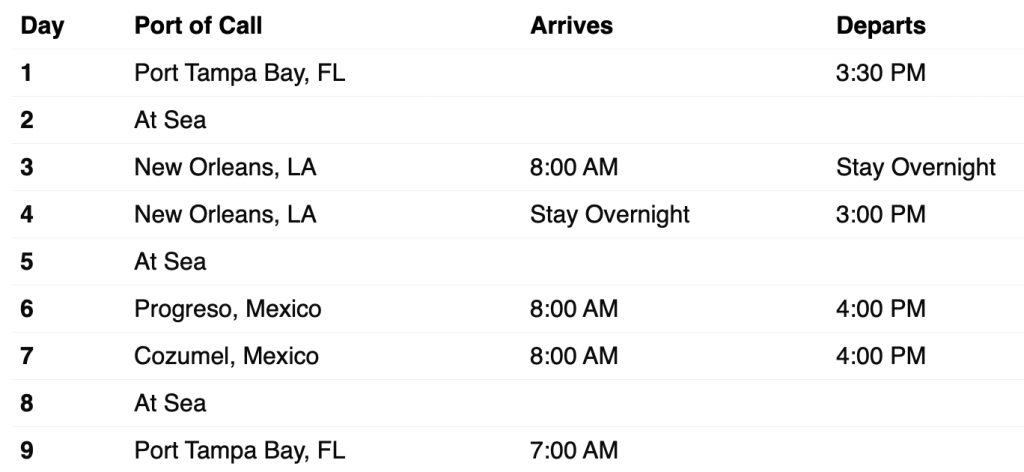This screenshot has width=1024, height=472.
Task: Click the 3:00 PM departure time
Action: click(879, 214)
